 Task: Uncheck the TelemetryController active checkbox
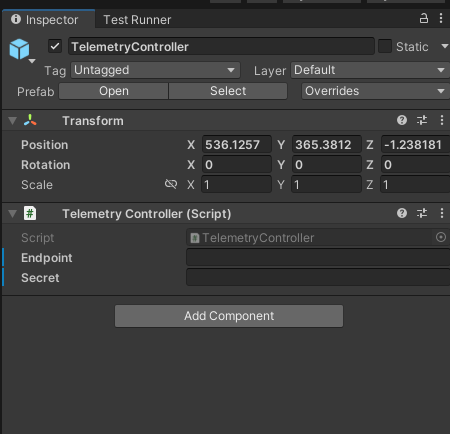pyautogui.click(x=55, y=46)
